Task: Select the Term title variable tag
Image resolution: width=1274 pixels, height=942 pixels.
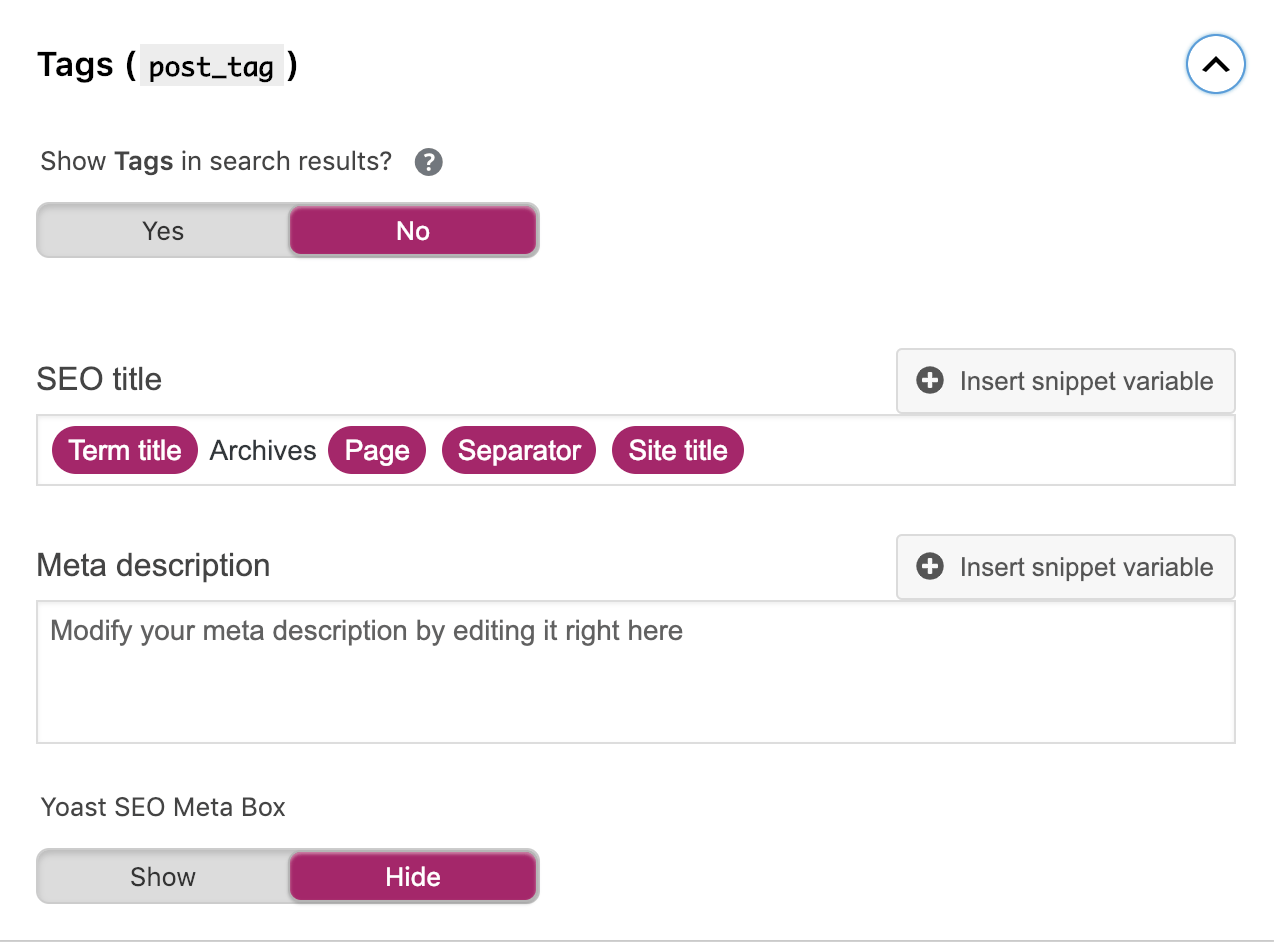Action: click(x=125, y=451)
